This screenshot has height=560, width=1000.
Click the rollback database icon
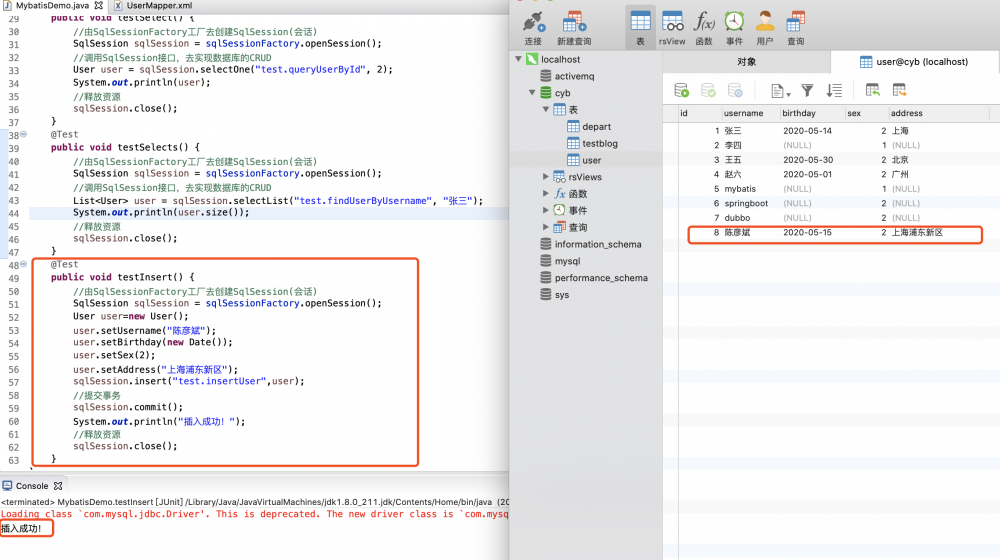point(735,91)
